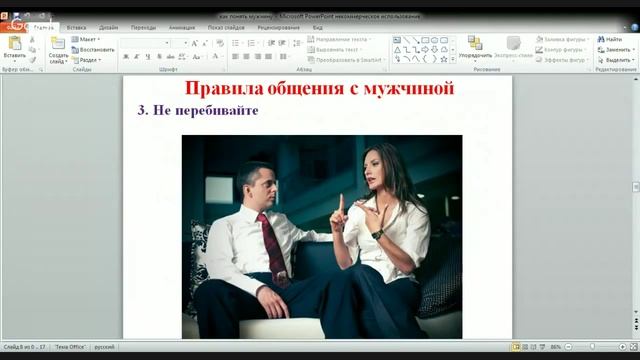Click the decrease indent icon
The image size is (640, 360).
[x=271, y=43]
